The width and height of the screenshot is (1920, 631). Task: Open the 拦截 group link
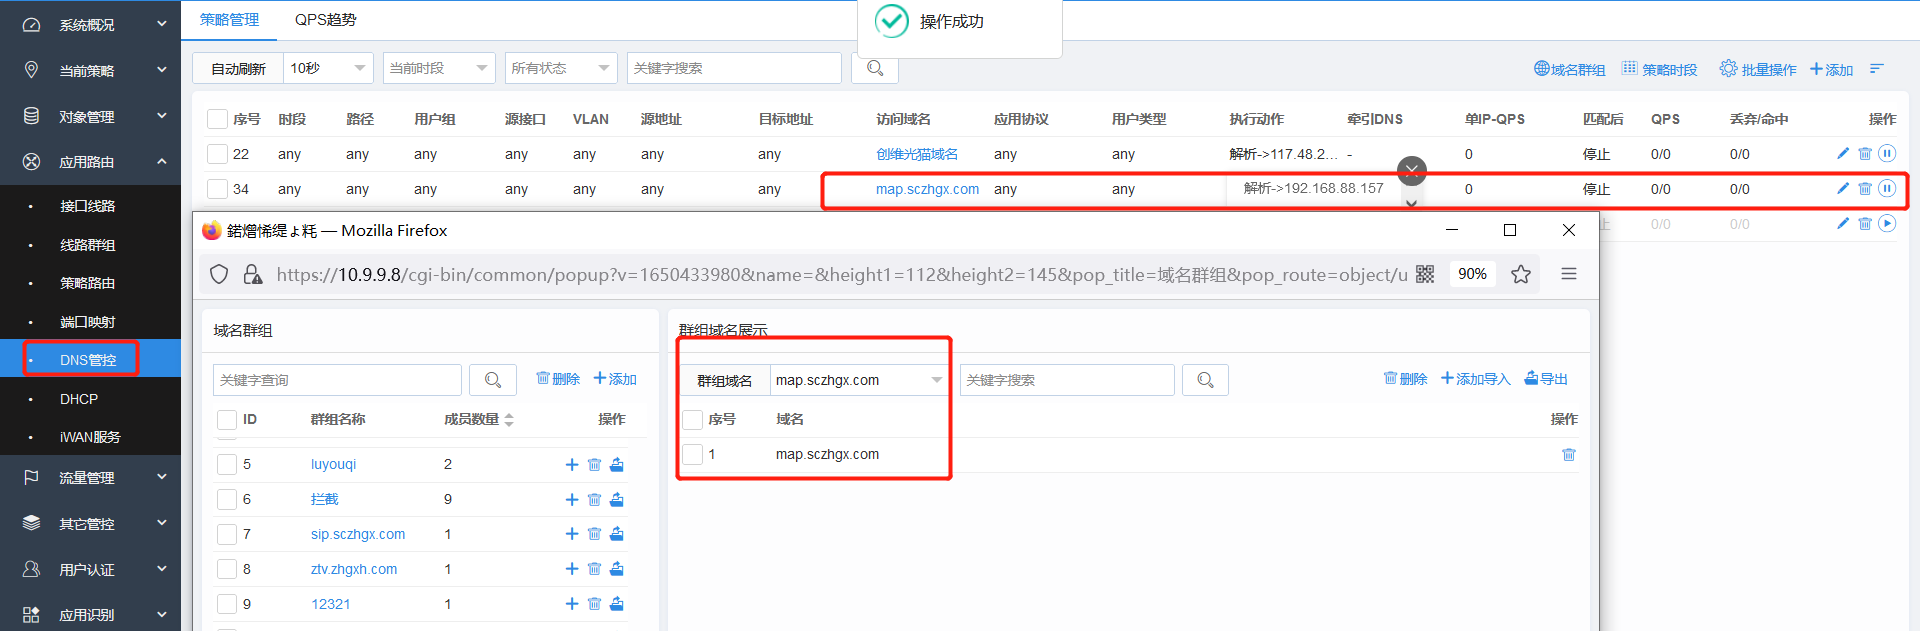[x=324, y=499]
